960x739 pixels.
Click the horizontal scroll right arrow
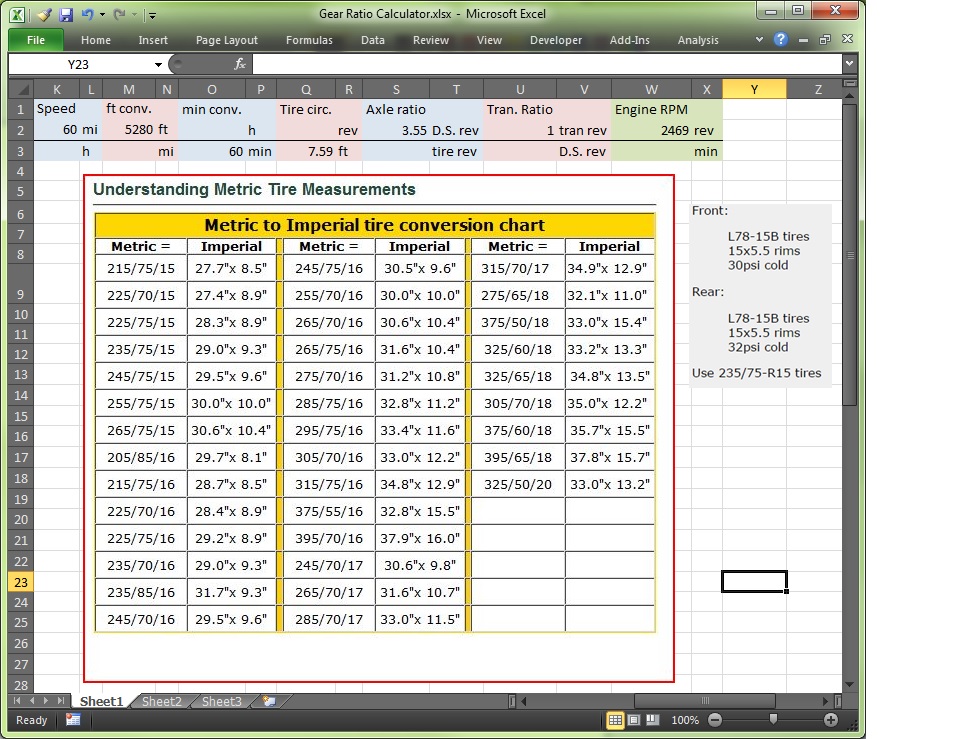tap(825, 701)
